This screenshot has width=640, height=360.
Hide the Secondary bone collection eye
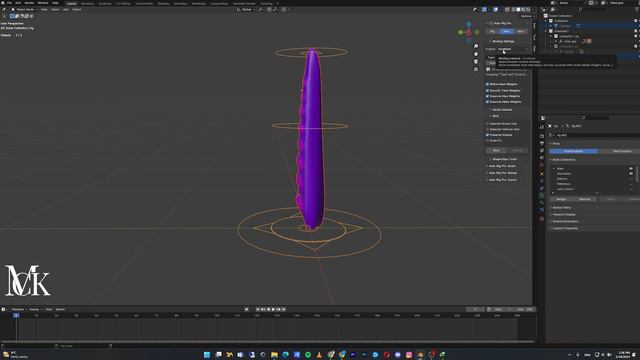tap(631, 173)
